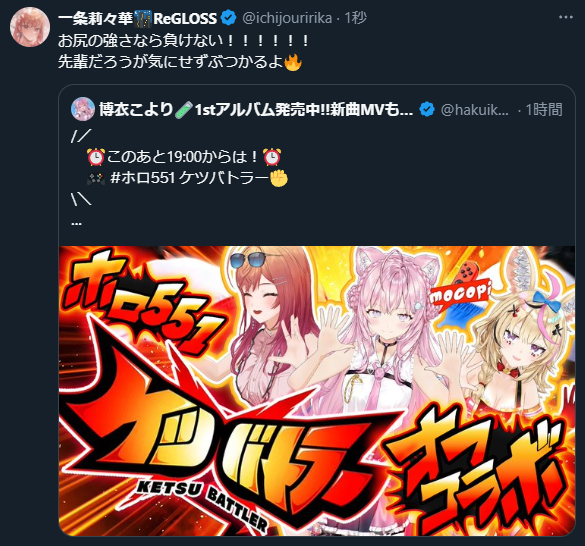Screen dimensions: 585x546
Task: Click the fire emoji ending the tweet
Action: [x=293, y=62]
